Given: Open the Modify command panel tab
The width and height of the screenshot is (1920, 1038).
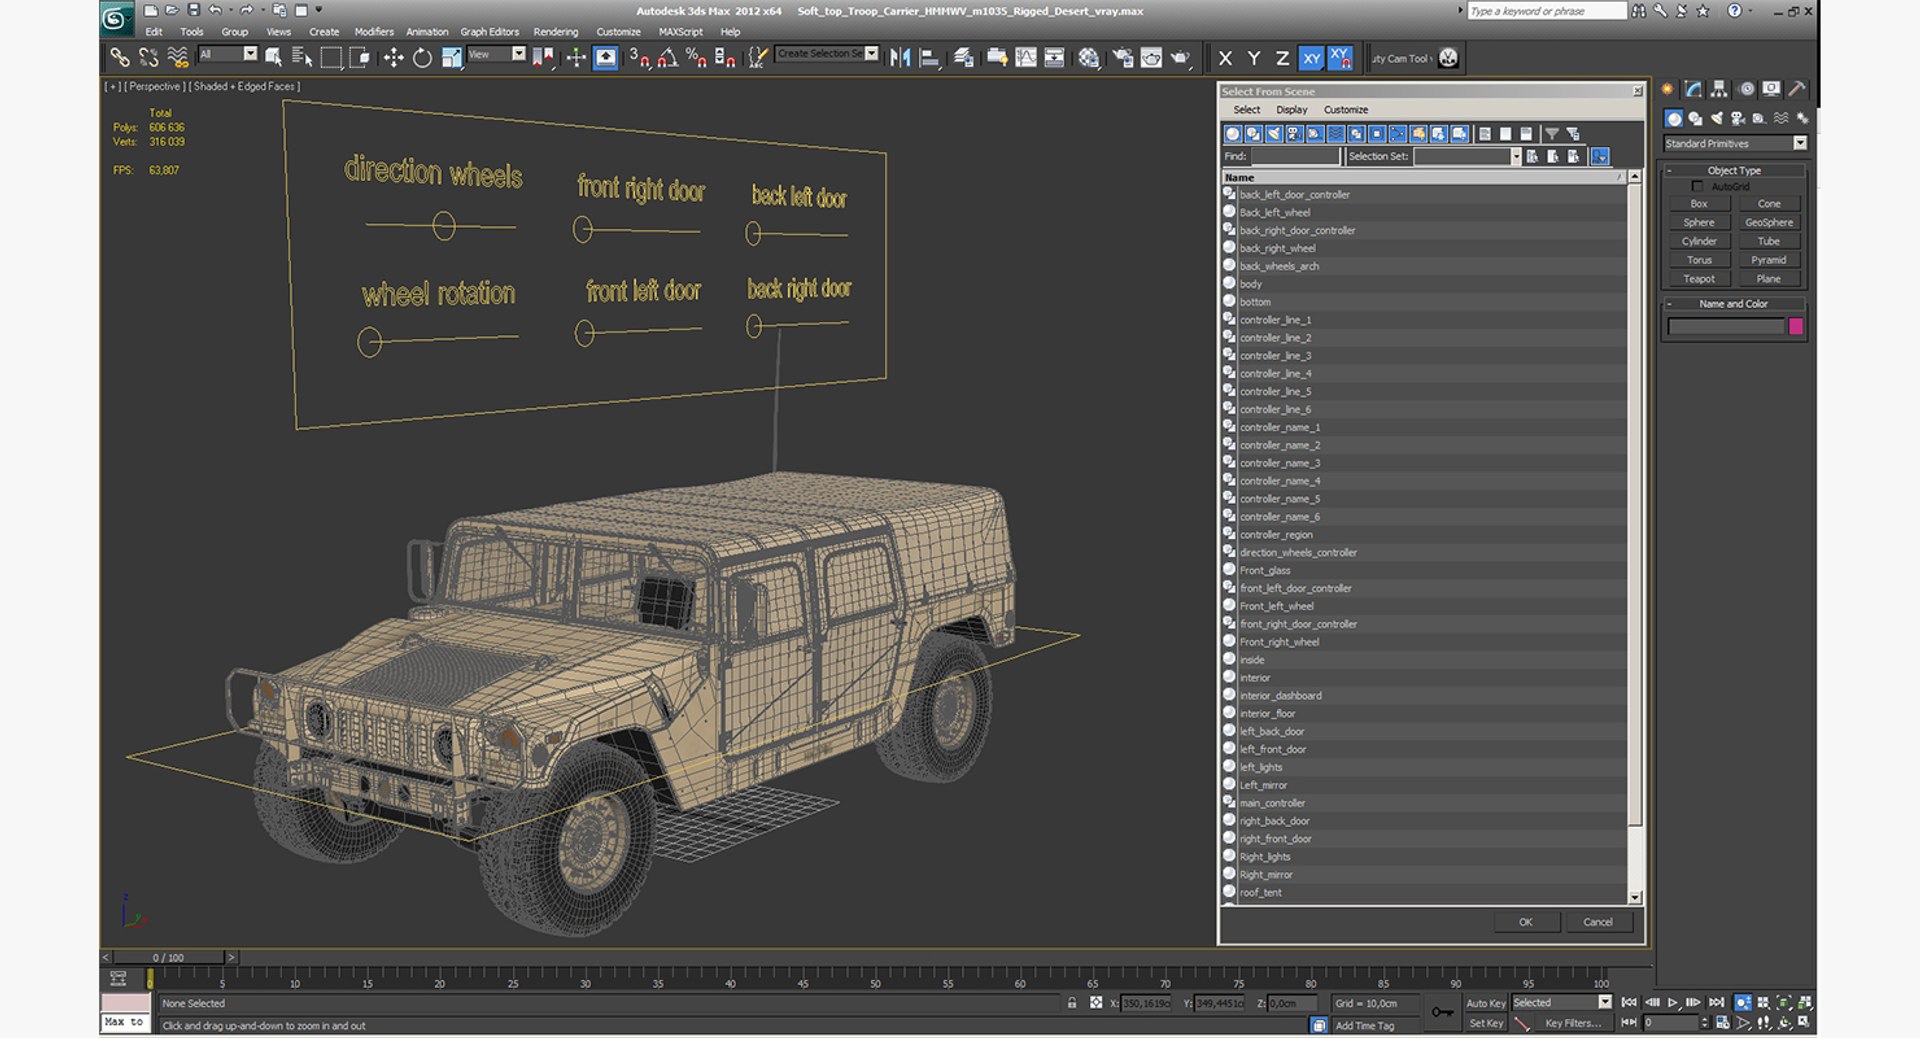Looking at the screenshot, I should point(1693,89).
